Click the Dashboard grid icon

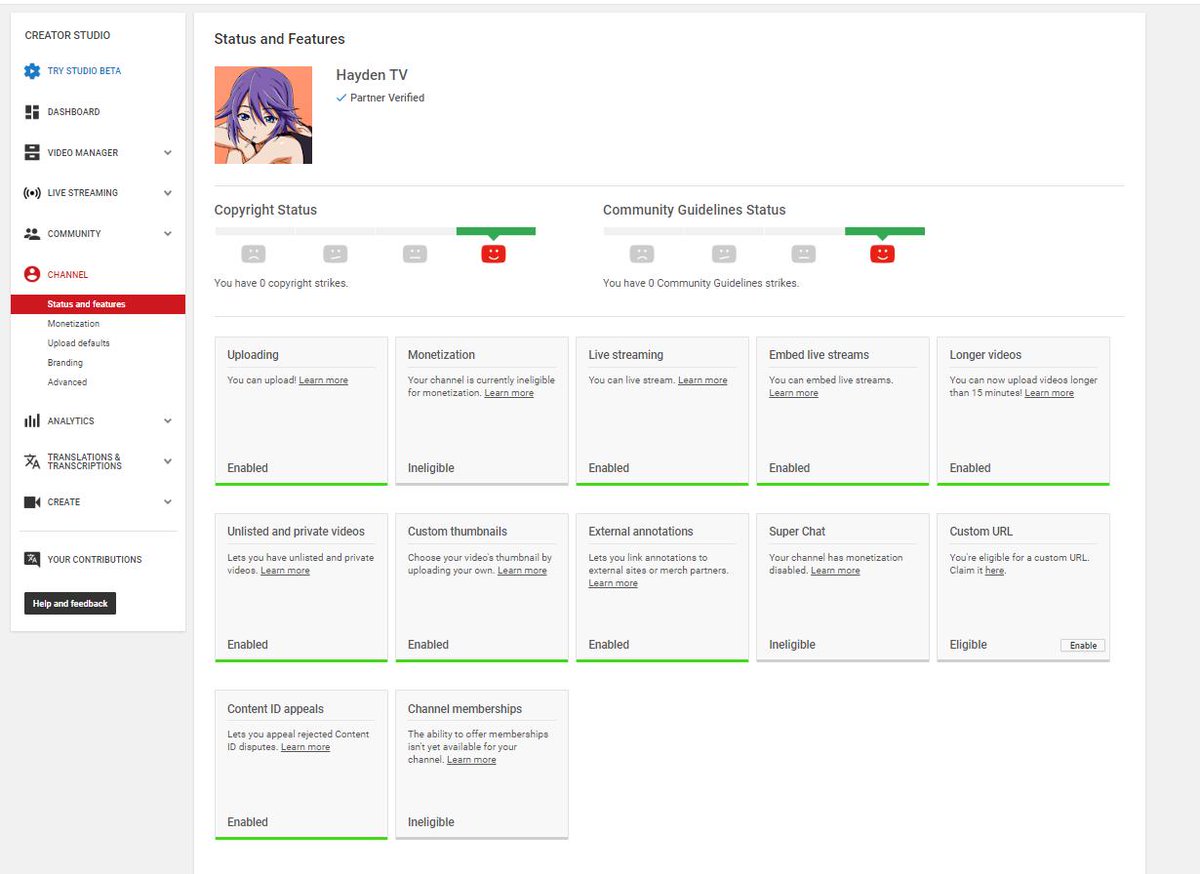click(32, 112)
